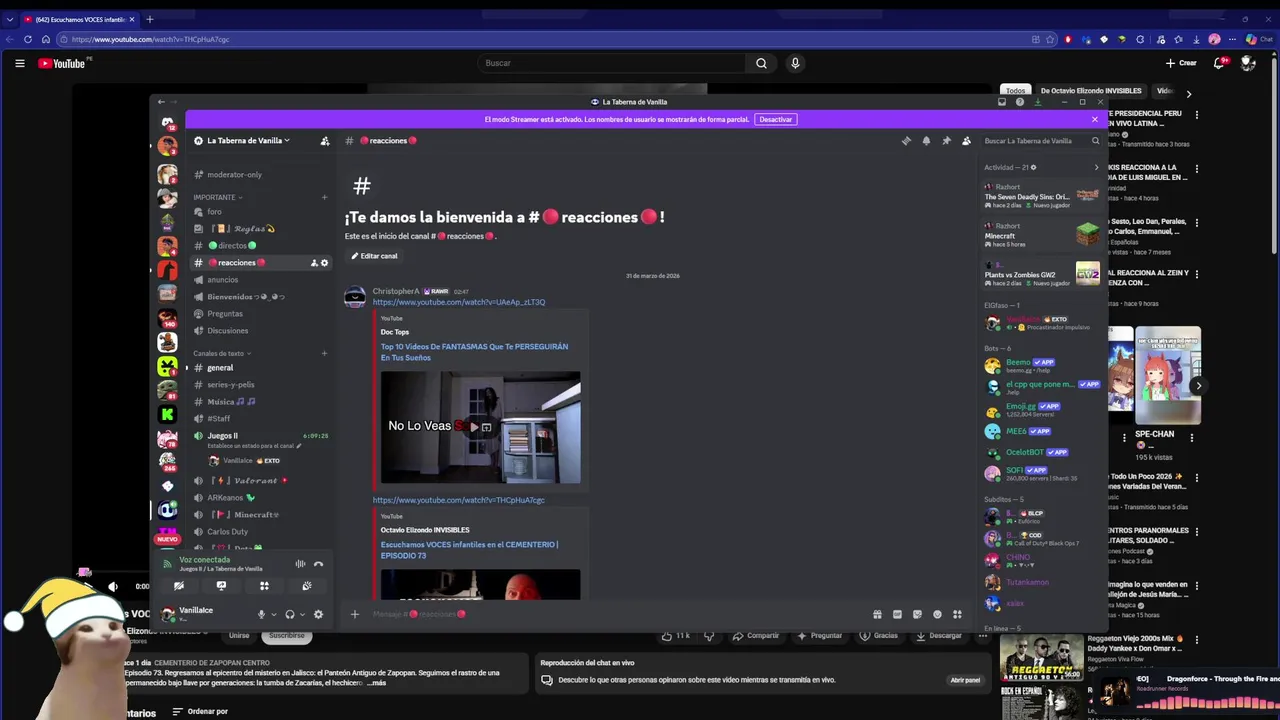Expand Actividad panel with right chevron

tap(1096, 168)
